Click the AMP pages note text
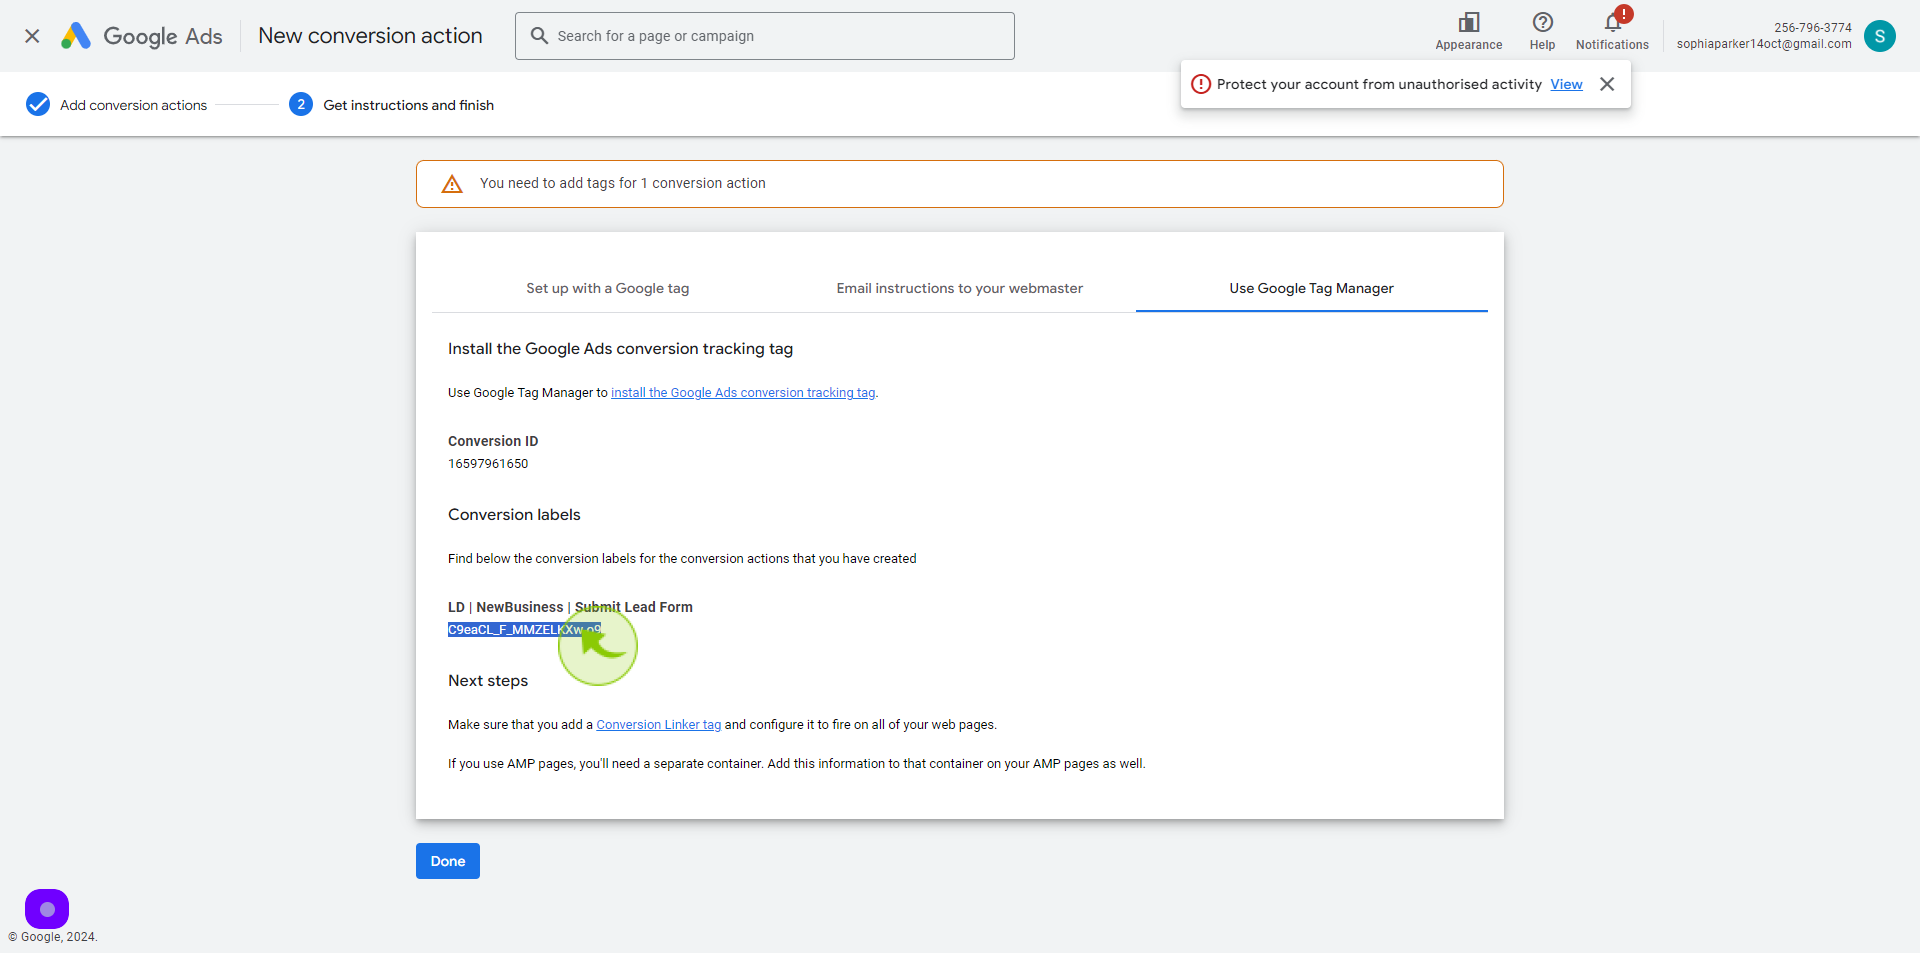The height and width of the screenshot is (953, 1920). (797, 764)
